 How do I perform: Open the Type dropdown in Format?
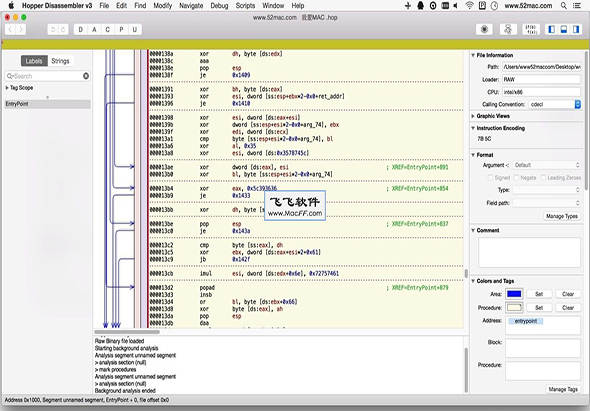click(x=547, y=190)
